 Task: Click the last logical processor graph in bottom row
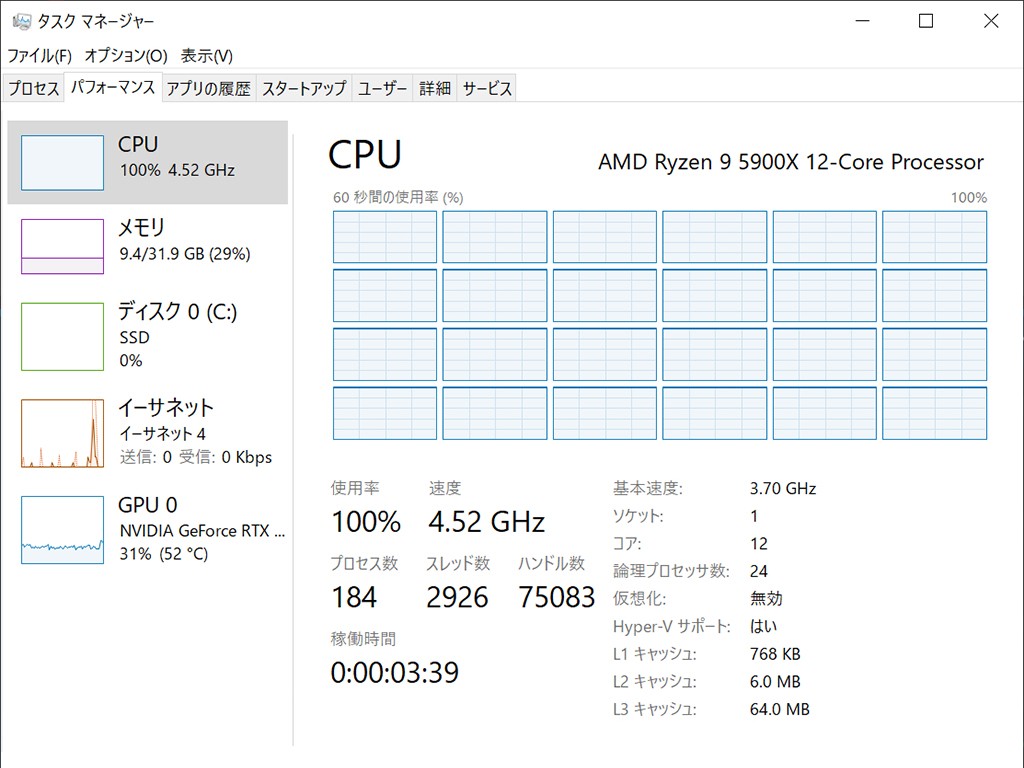pyautogui.click(x=934, y=414)
